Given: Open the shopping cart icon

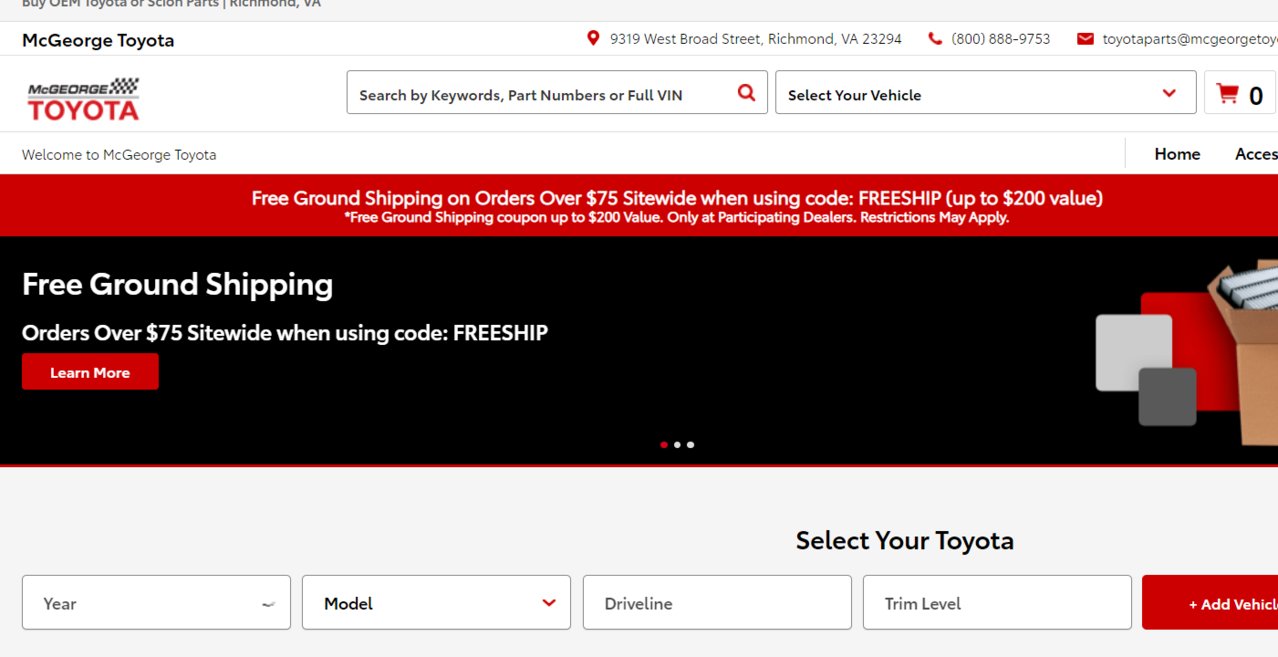Looking at the screenshot, I should 1227,94.
